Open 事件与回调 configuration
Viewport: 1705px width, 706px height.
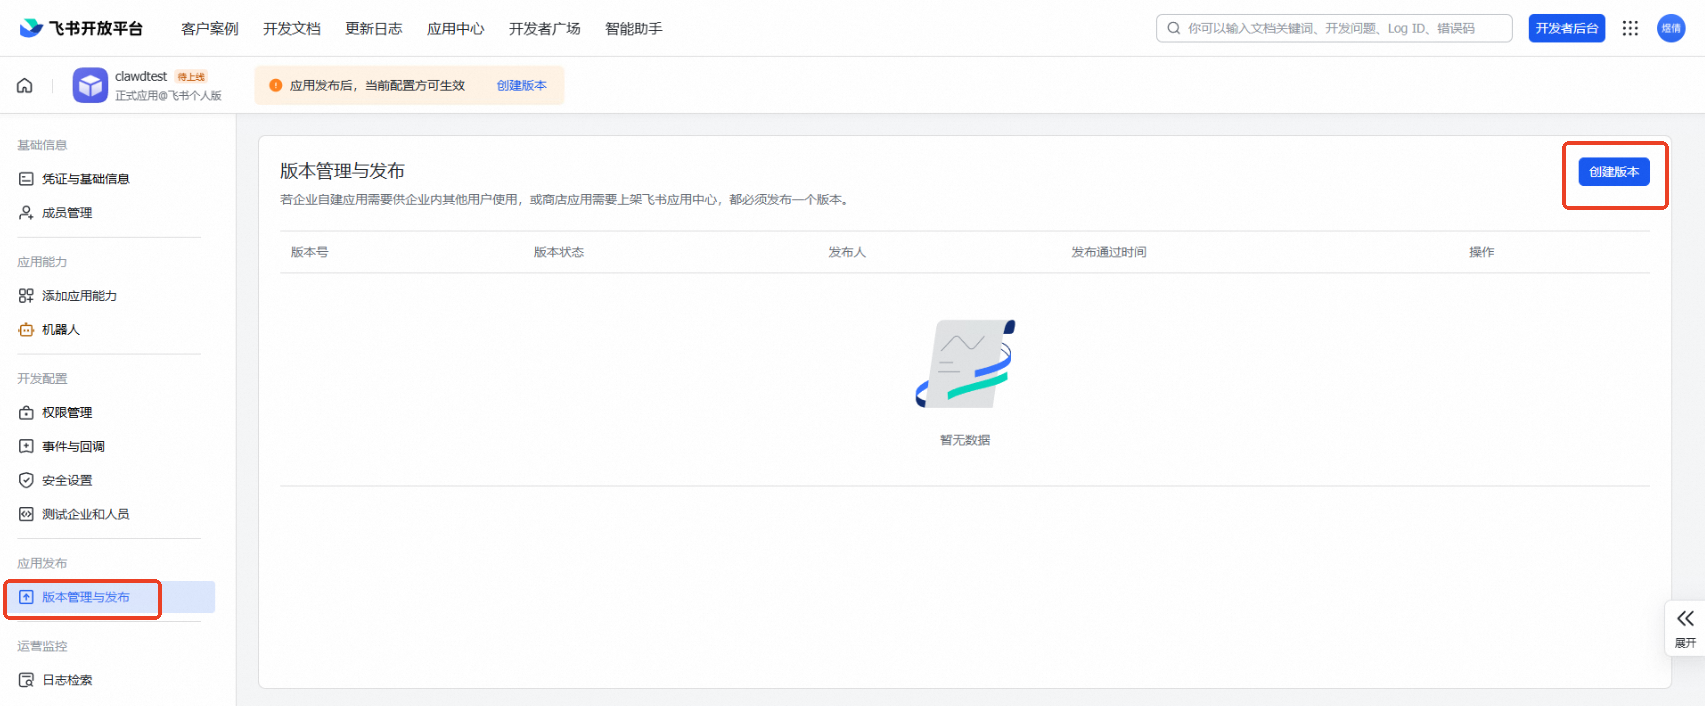click(72, 447)
